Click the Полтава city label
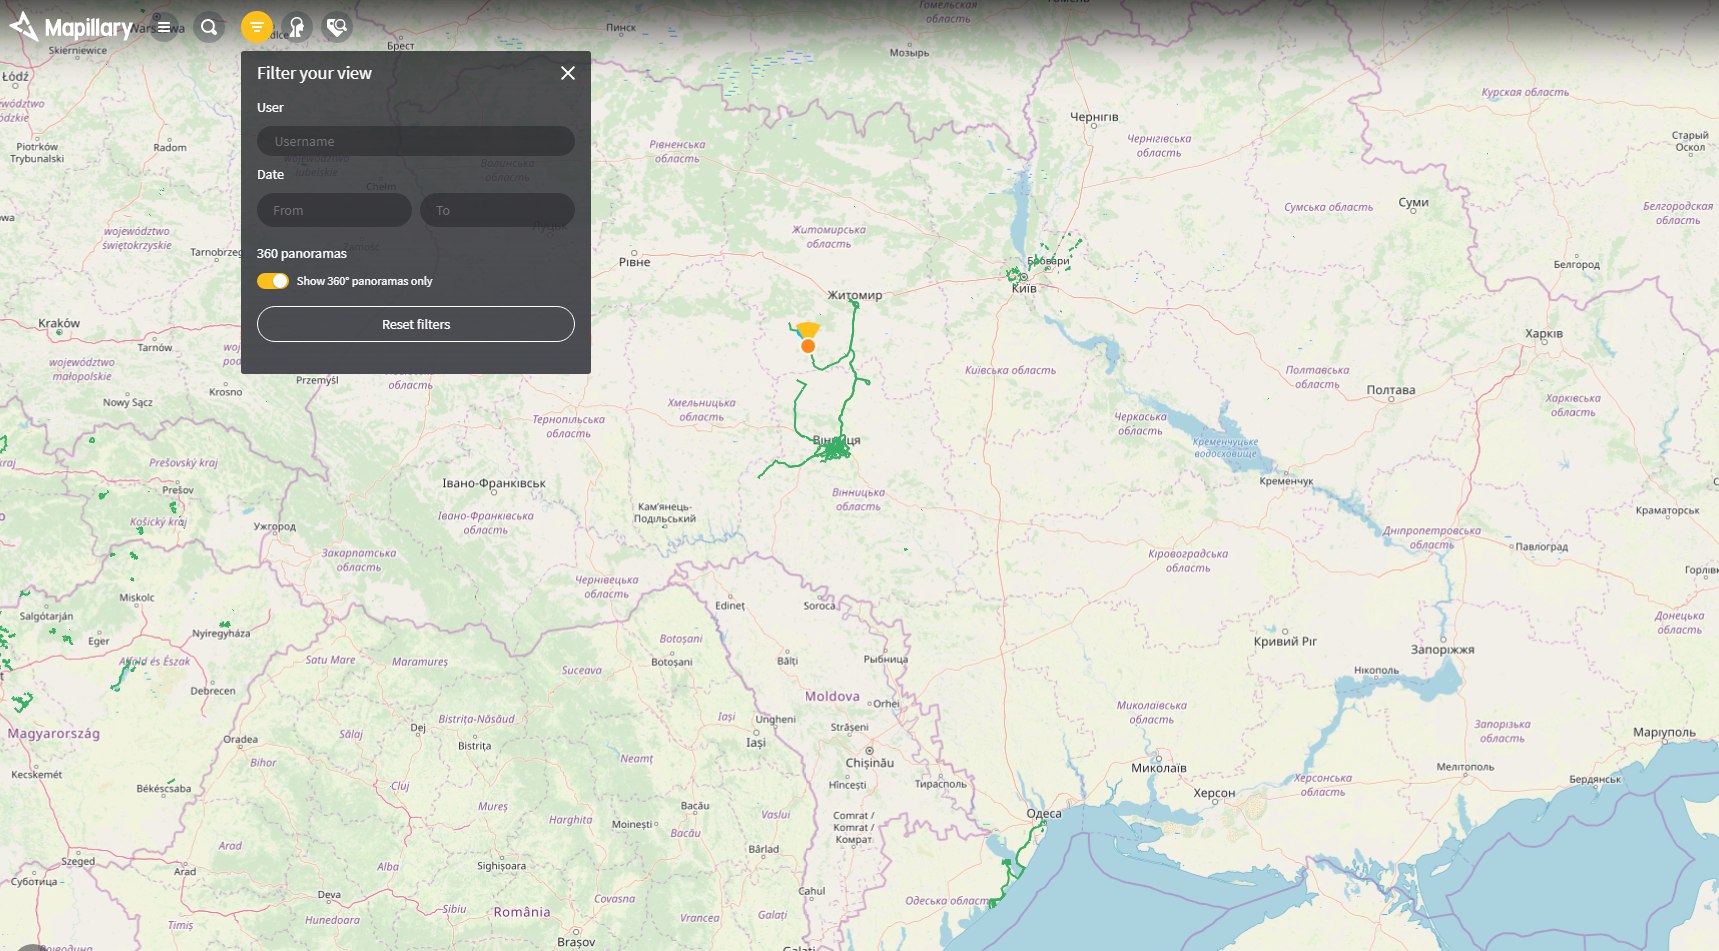 pyautogui.click(x=1391, y=390)
